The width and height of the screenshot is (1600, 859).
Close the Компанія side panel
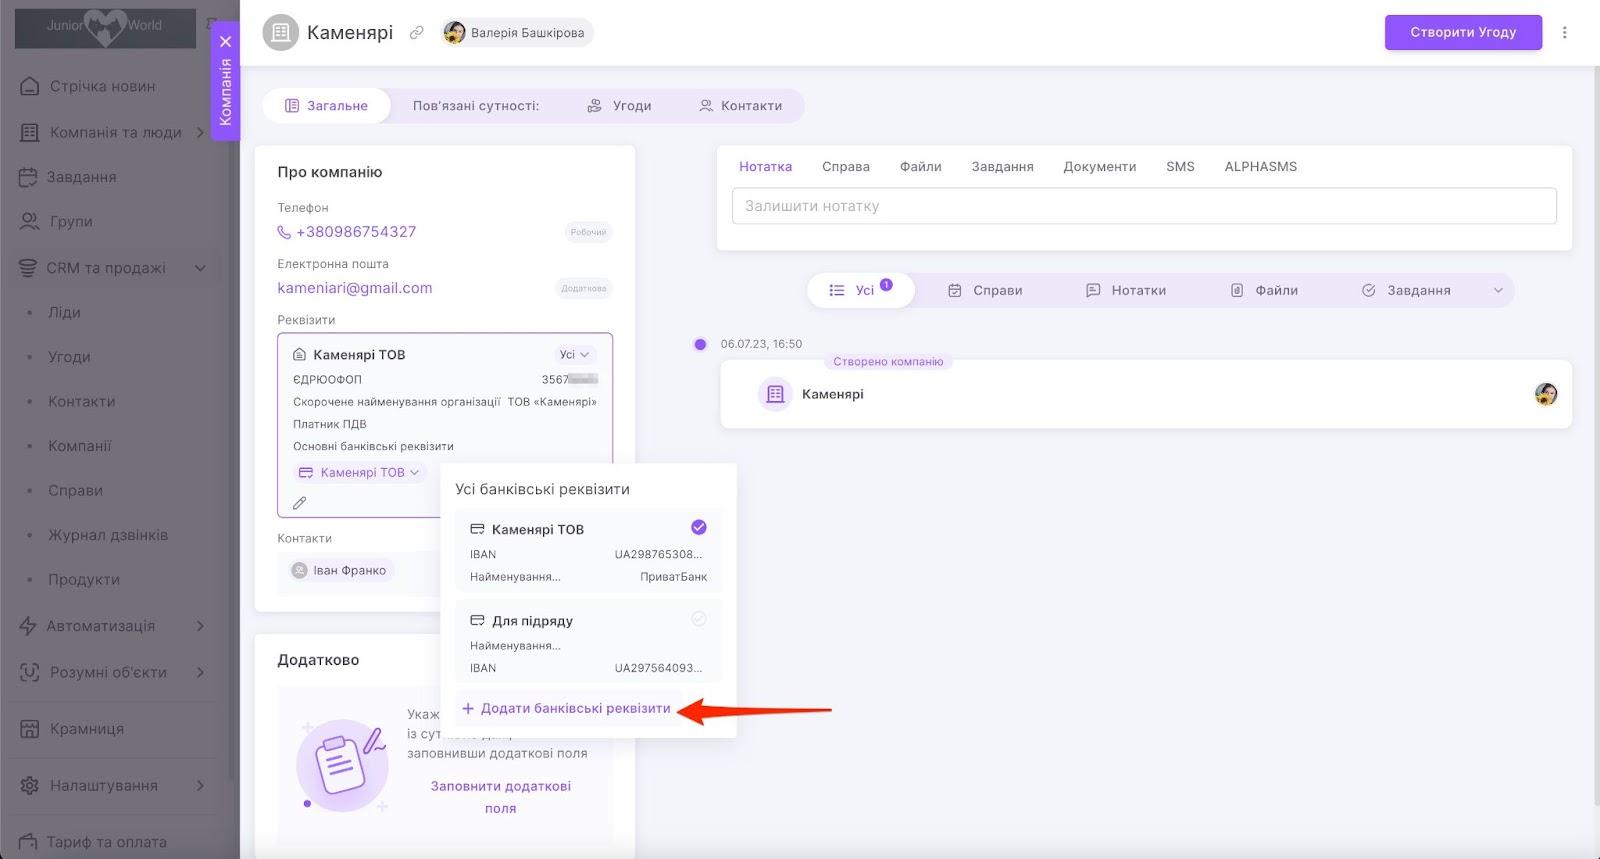(226, 42)
